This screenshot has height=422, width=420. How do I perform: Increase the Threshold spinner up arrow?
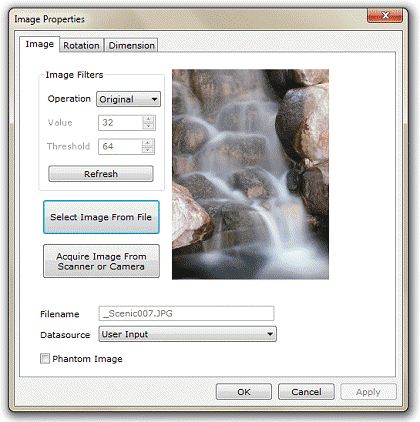[x=148, y=143]
